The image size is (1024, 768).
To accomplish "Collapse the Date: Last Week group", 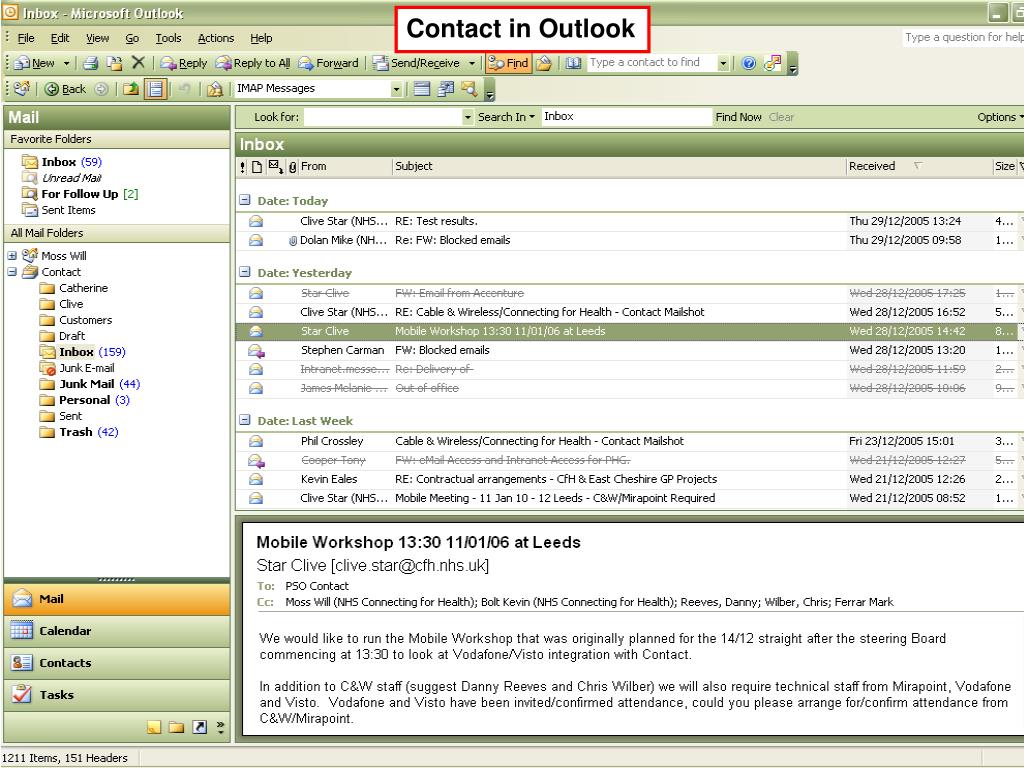I will [245, 421].
